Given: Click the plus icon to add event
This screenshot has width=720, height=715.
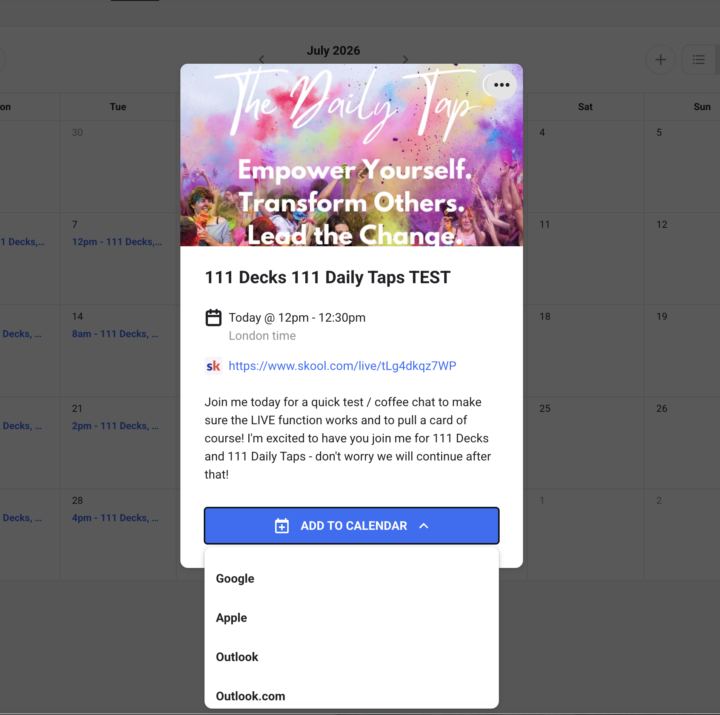Looking at the screenshot, I should click(x=660, y=60).
